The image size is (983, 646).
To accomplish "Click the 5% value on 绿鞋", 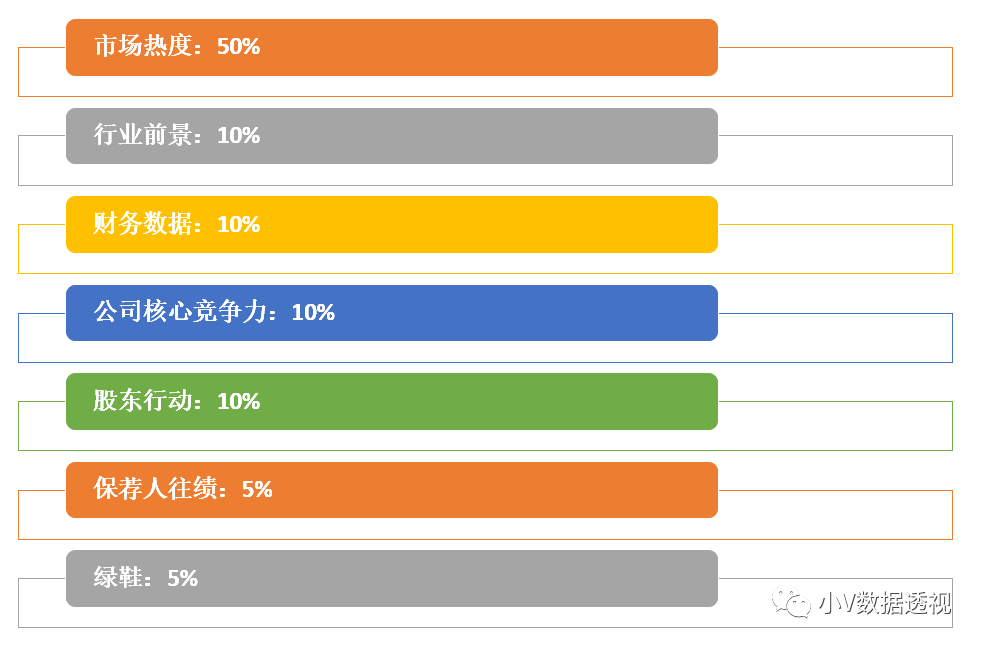I will click(183, 578).
